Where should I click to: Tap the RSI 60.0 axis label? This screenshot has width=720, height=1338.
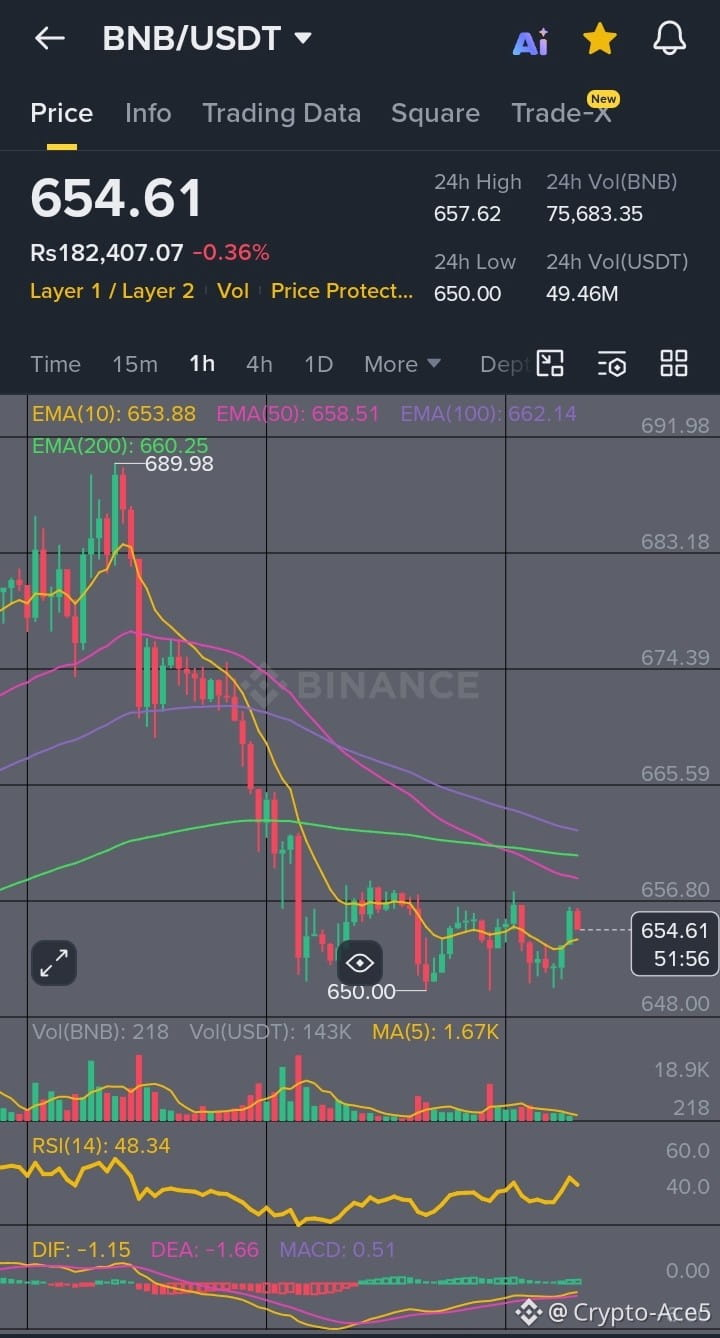[688, 1150]
